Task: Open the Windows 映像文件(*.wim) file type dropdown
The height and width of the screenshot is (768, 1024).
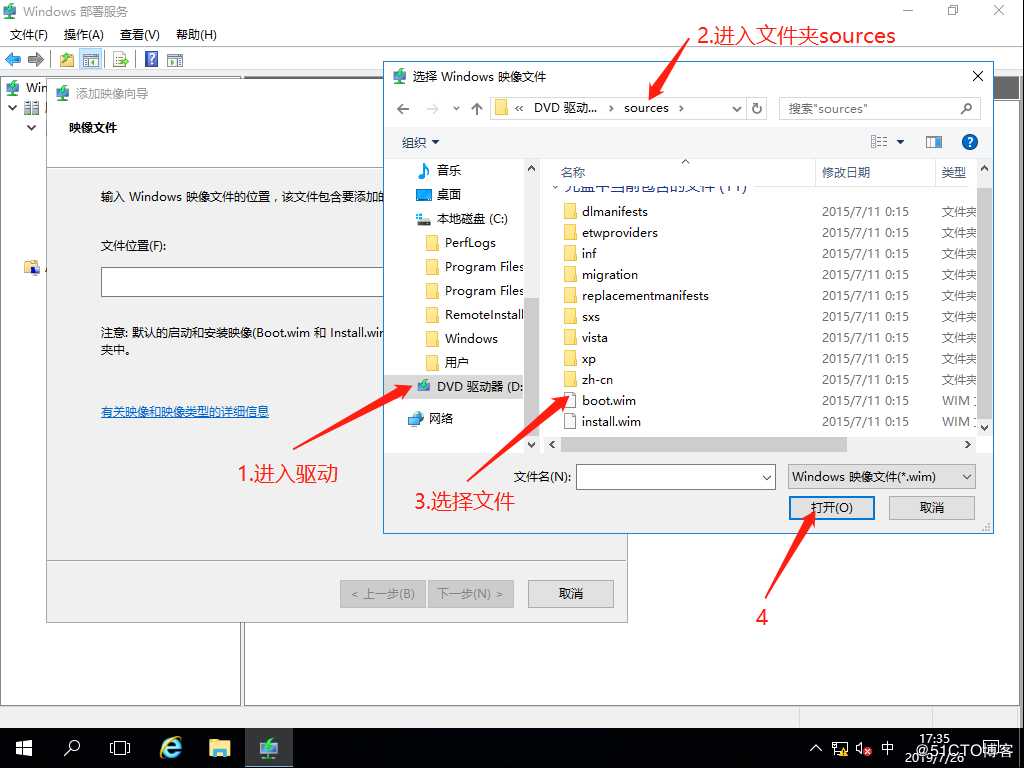Action: pyautogui.click(x=882, y=477)
